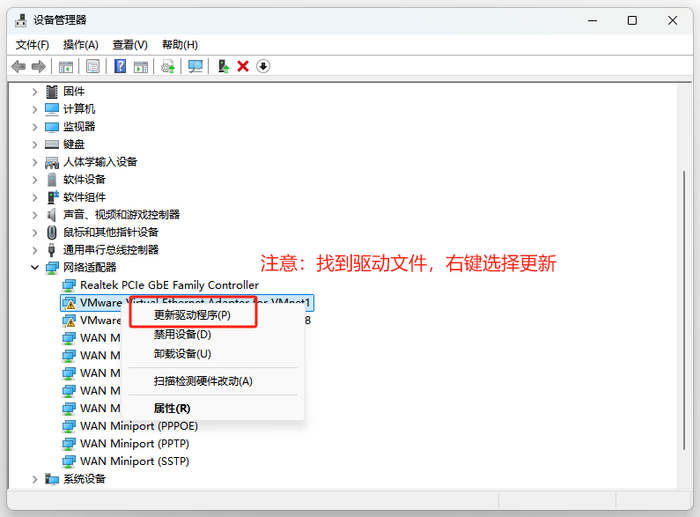Click the Scan for hardware changes monitor icon
The image size is (700, 517).
[x=195, y=67]
